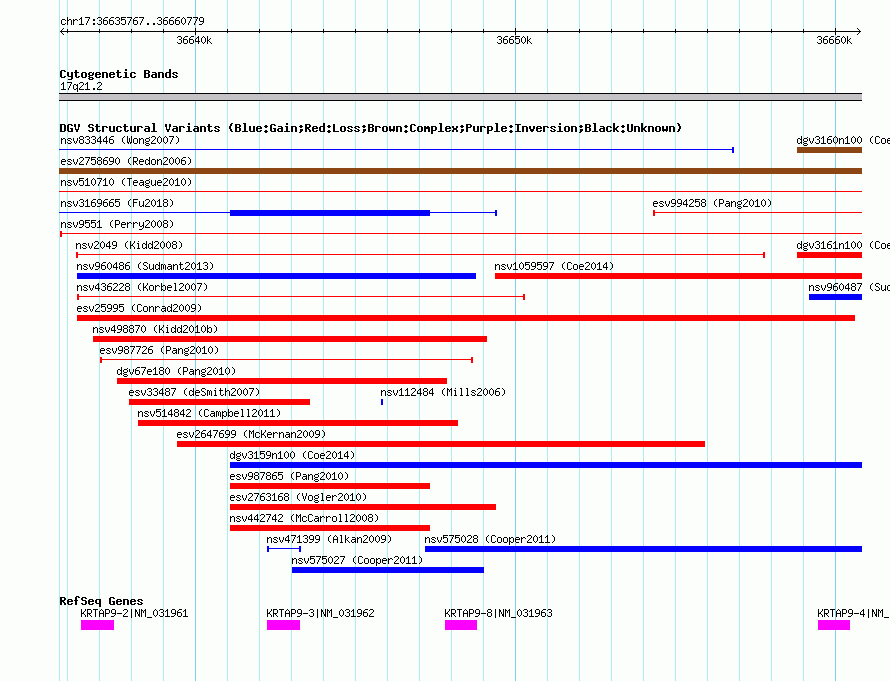This screenshot has height=681, width=890.
Task: Click the blue nsv960486 (Sudmant2013) gain bar
Action: tap(276, 276)
